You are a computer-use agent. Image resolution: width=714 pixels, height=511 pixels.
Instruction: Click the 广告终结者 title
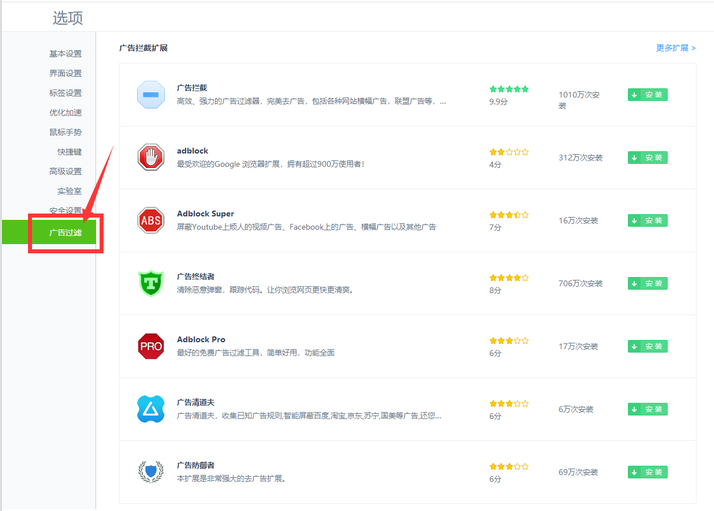pos(195,276)
